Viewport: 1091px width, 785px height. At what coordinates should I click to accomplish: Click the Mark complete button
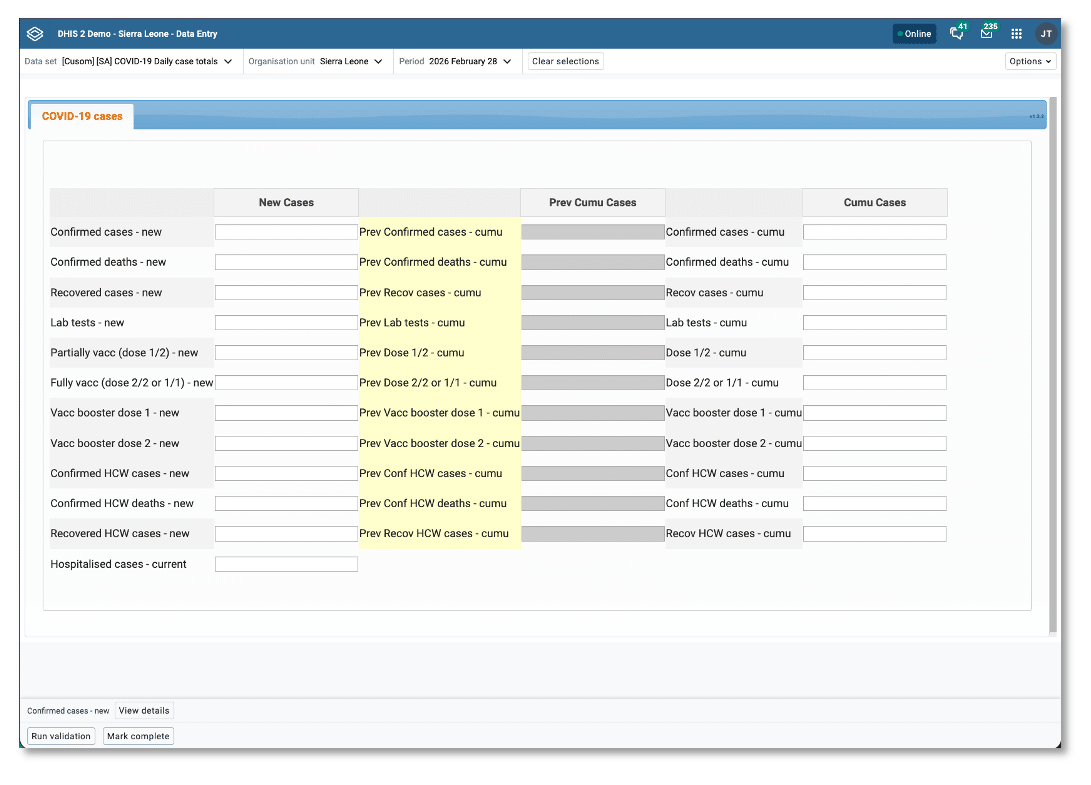point(139,736)
